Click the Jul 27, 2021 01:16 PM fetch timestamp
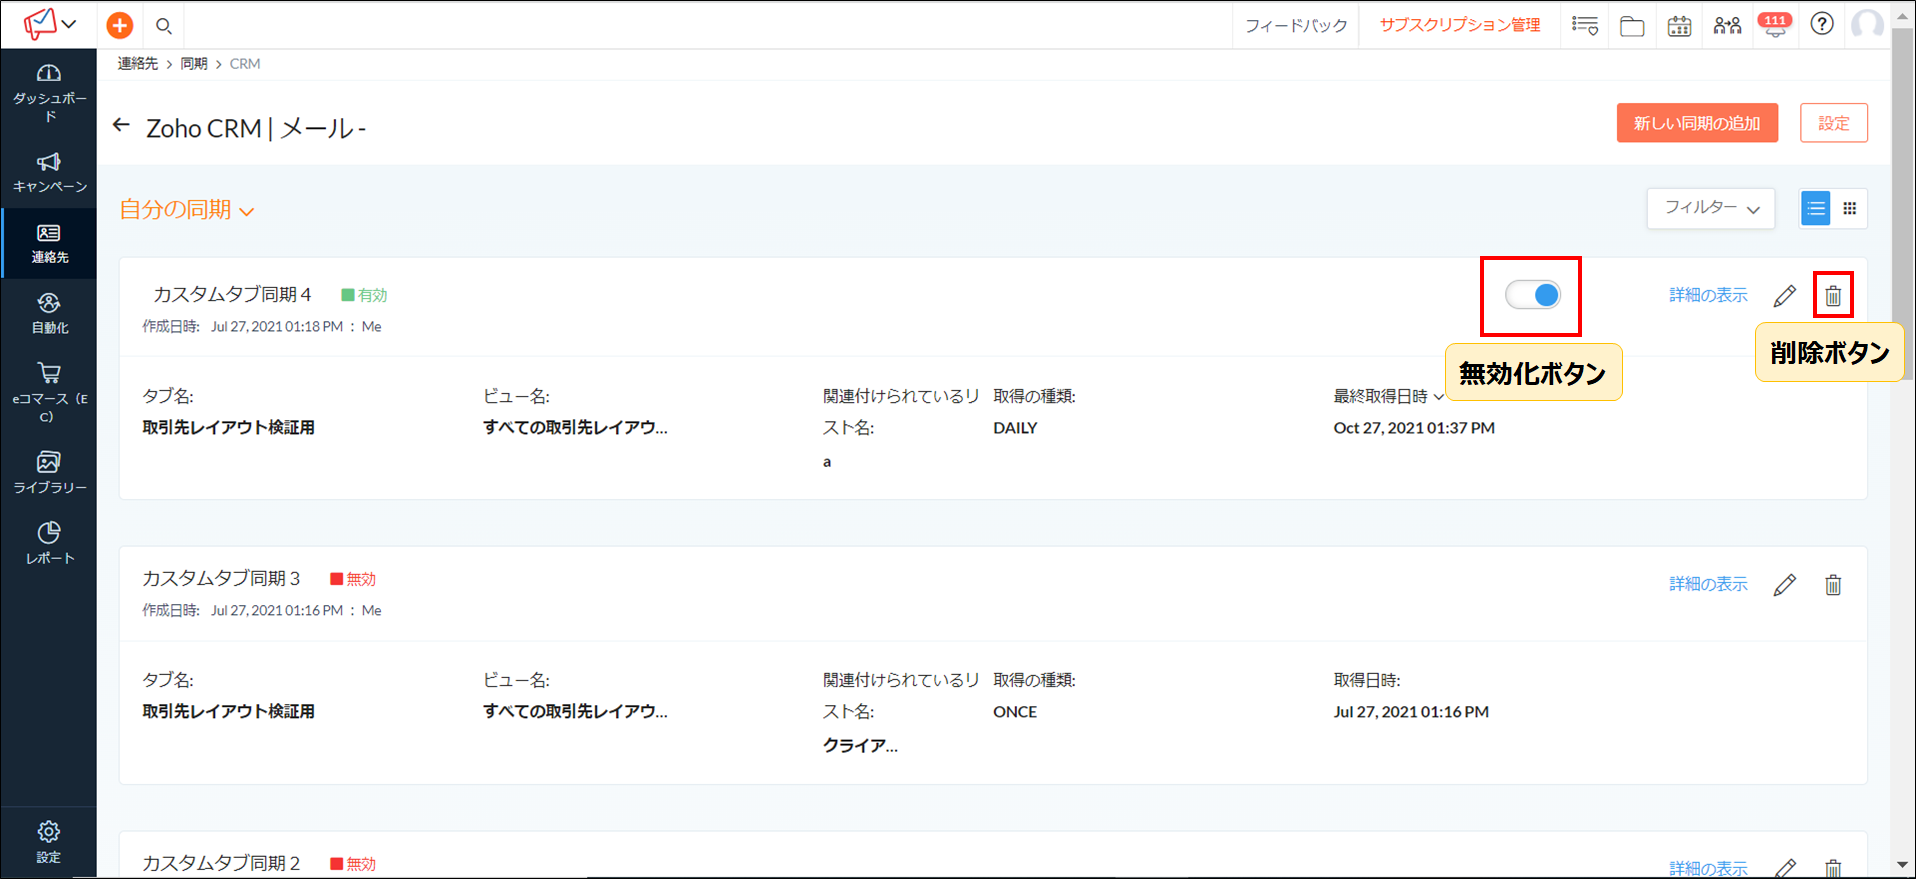The image size is (1916, 879). [1411, 712]
